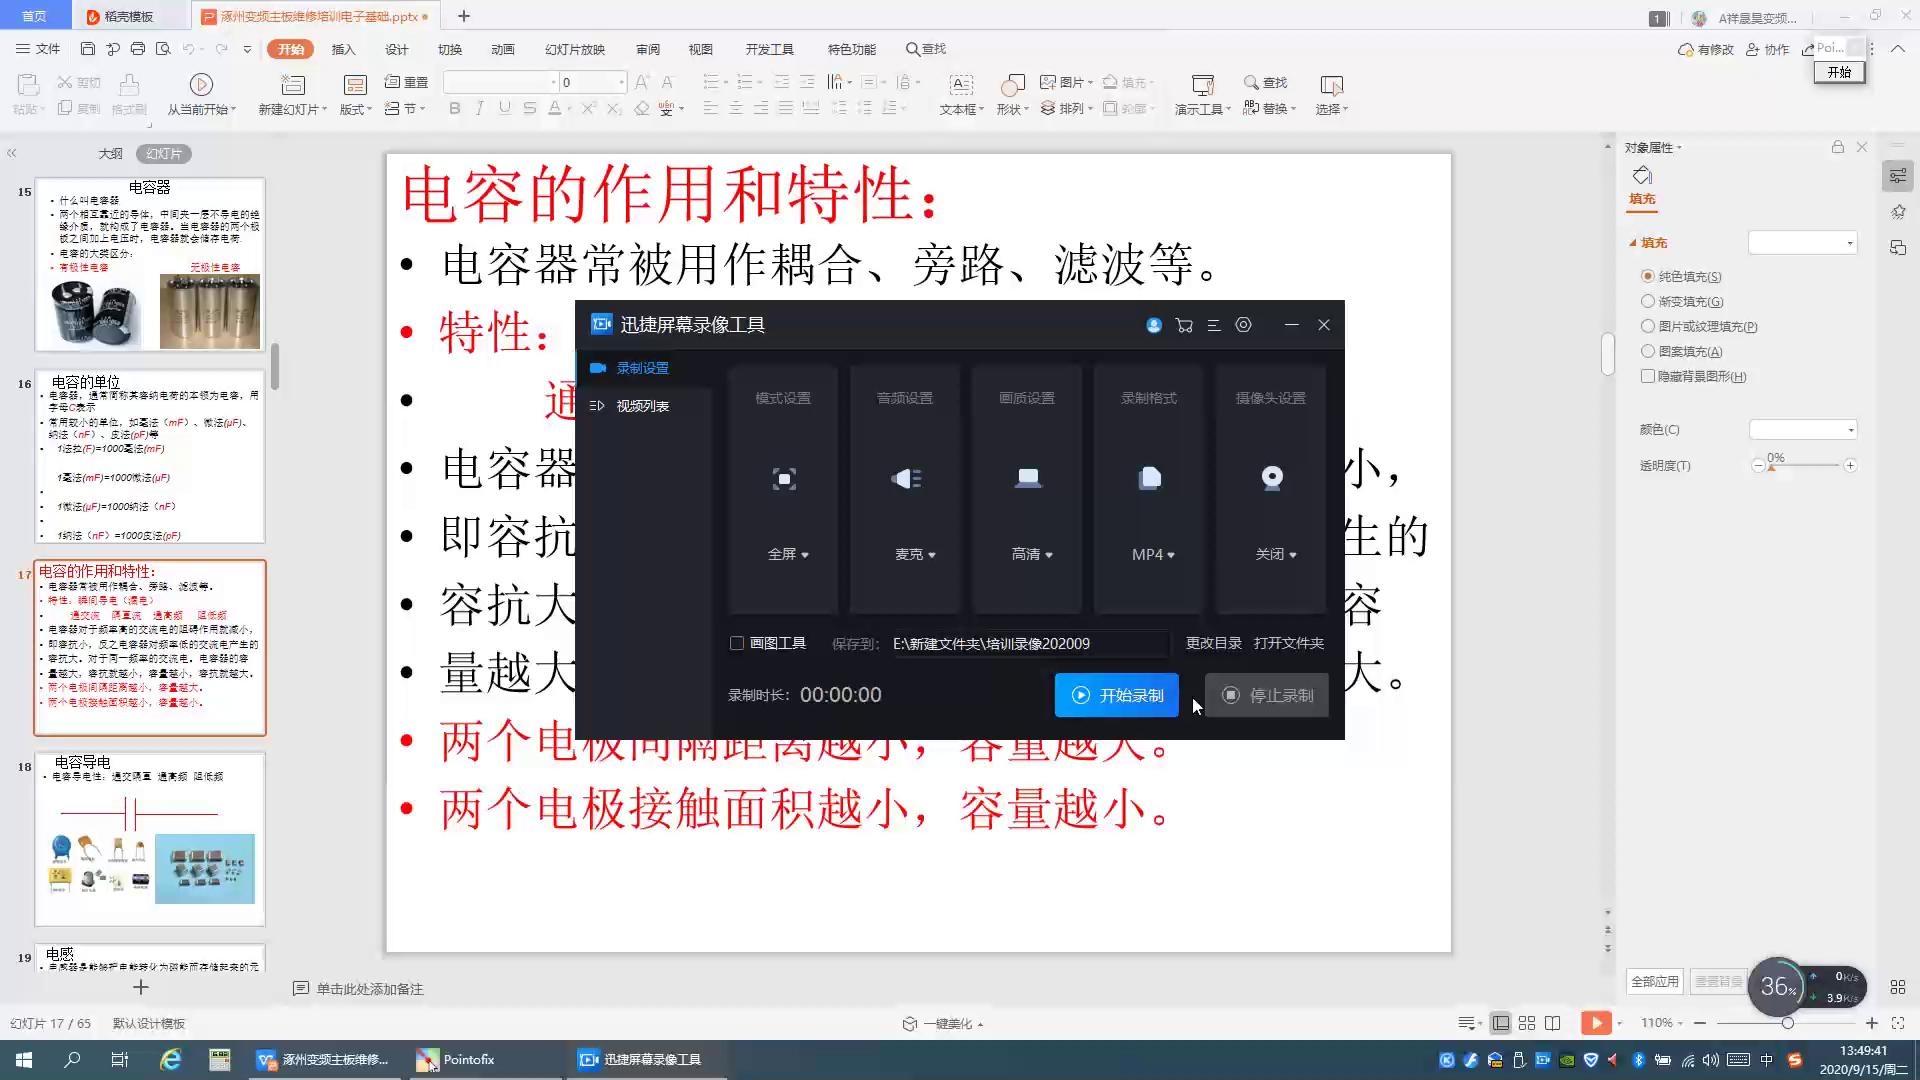
Task: Click the fullscreen mode icon in recorder
Action: coord(785,479)
